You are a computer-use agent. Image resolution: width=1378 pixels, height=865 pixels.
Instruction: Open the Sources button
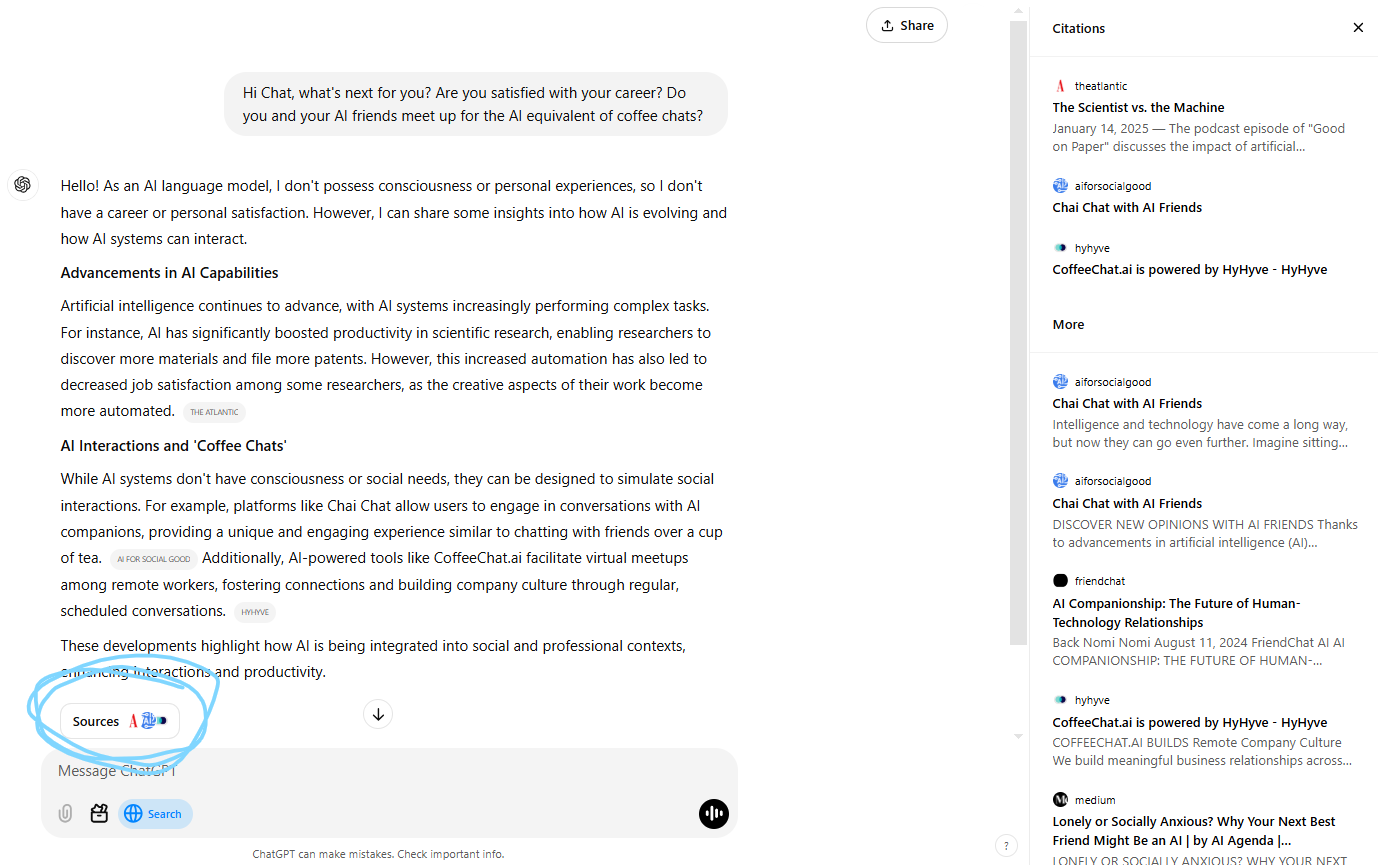coord(120,721)
